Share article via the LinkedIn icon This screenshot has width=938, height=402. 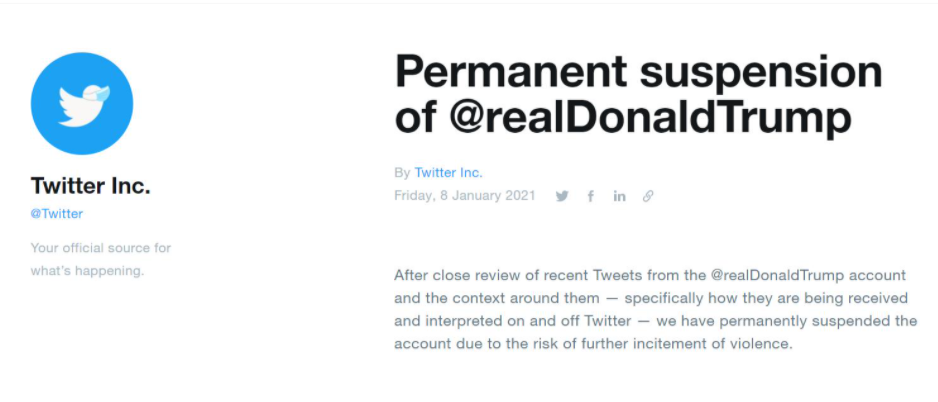(x=620, y=196)
